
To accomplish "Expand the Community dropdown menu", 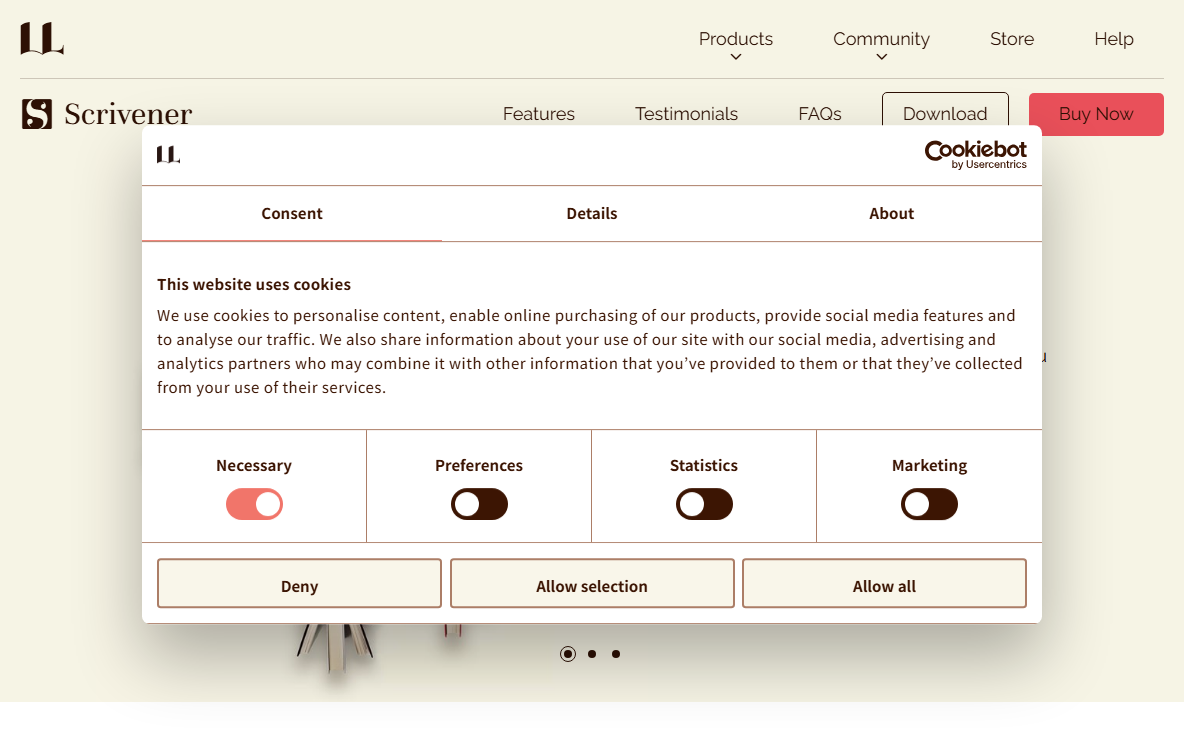I will tap(881, 44).
